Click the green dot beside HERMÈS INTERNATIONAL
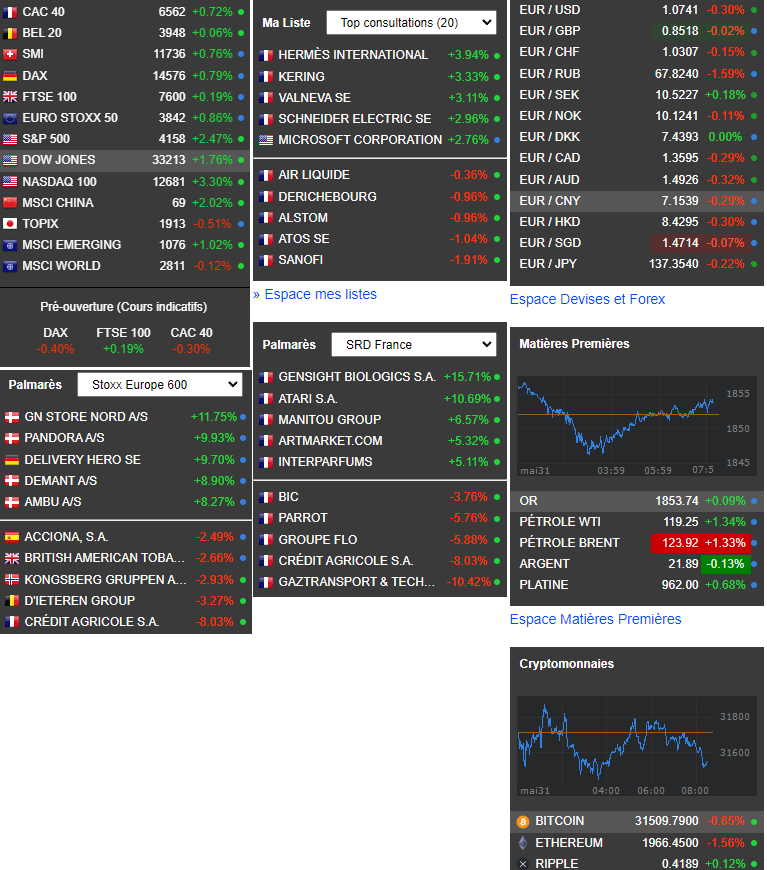The width and height of the screenshot is (767, 870). coord(497,55)
